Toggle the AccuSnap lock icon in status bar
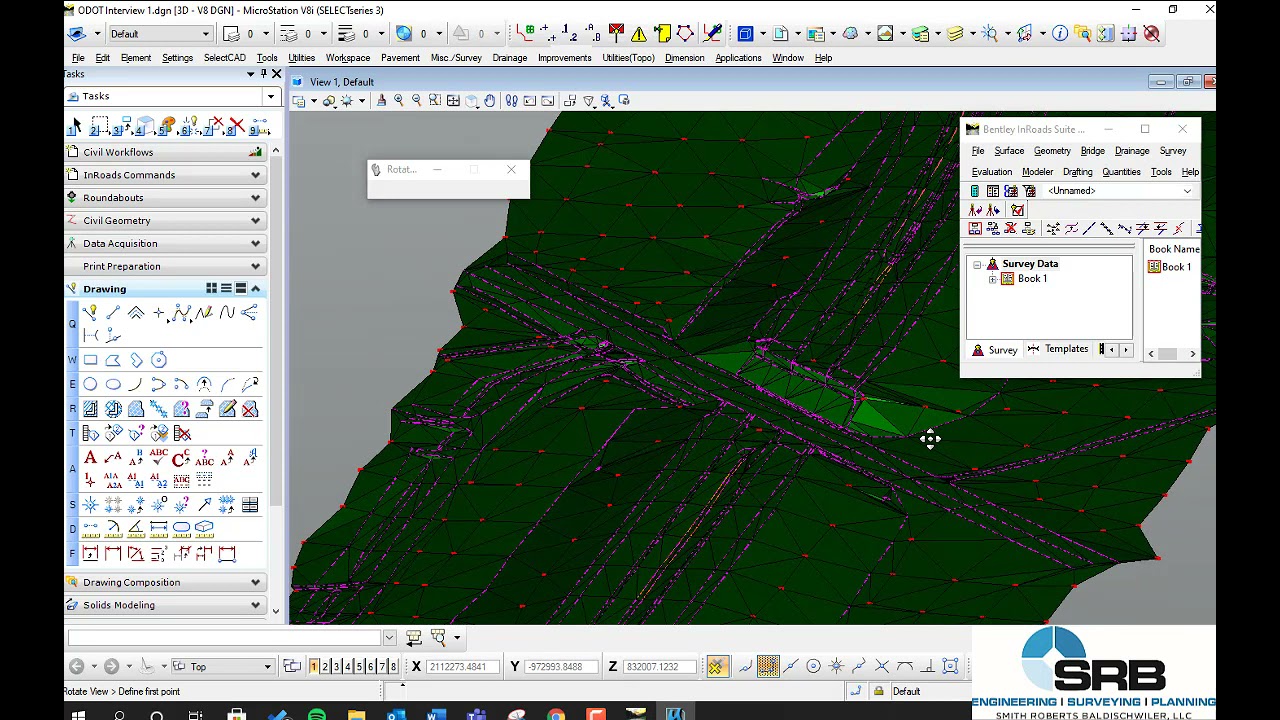The height and width of the screenshot is (720, 1280). click(x=879, y=692)
